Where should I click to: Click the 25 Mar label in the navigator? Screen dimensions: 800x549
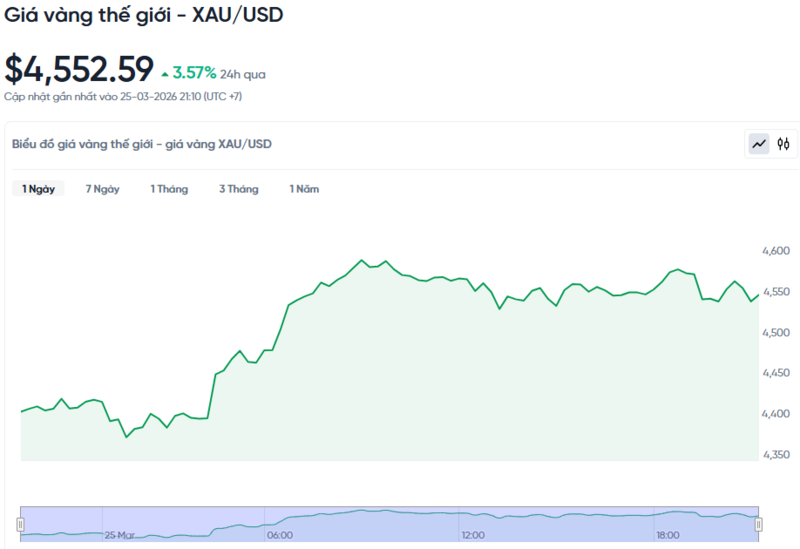pyautogui.click(x=119, y=535)
